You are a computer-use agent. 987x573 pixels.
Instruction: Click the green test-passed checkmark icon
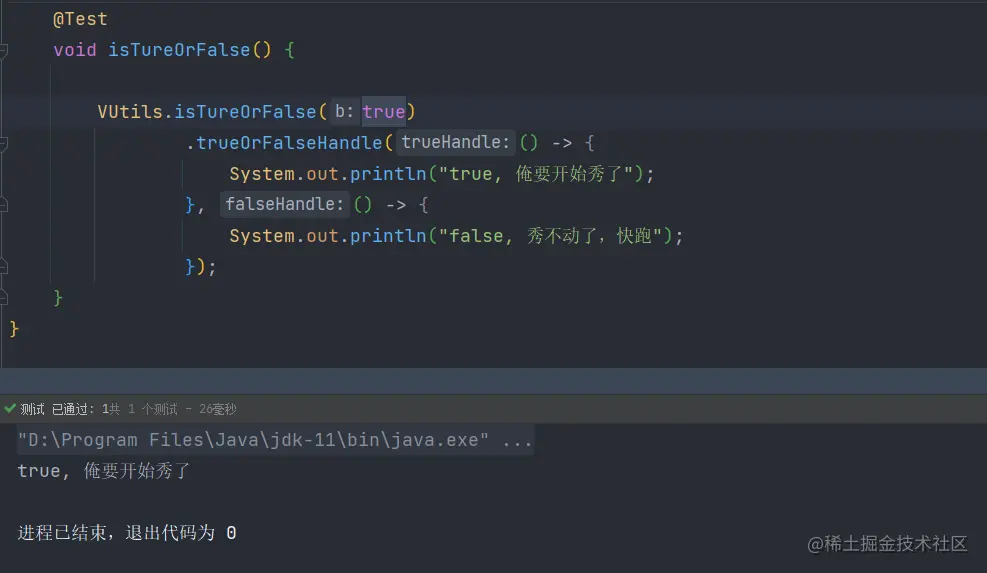coord(9,409)
